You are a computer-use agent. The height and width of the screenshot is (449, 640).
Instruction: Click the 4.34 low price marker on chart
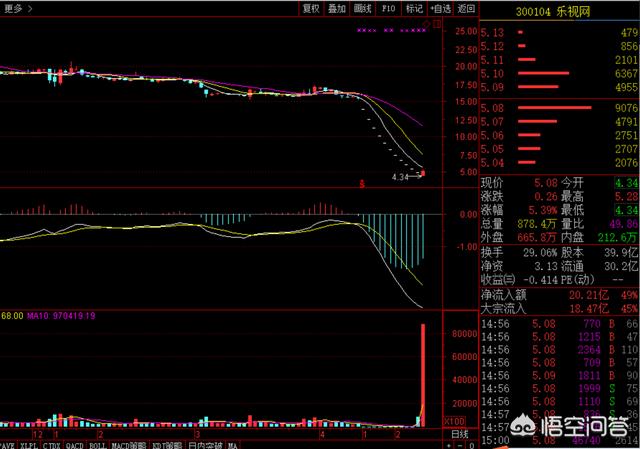[402, 177]
